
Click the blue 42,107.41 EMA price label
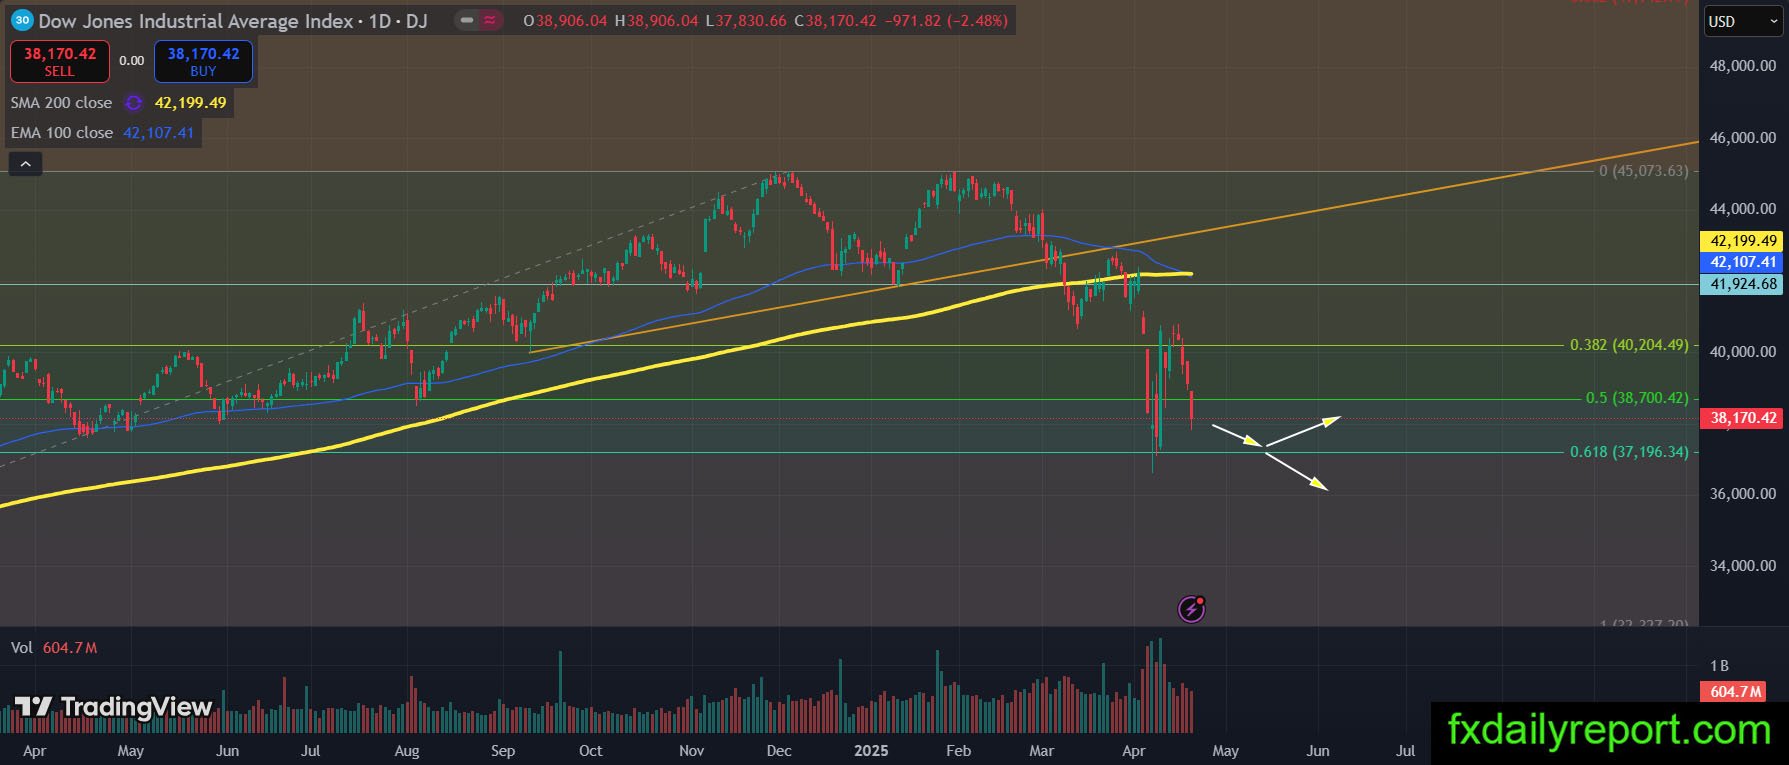[x=1743, y=262]
